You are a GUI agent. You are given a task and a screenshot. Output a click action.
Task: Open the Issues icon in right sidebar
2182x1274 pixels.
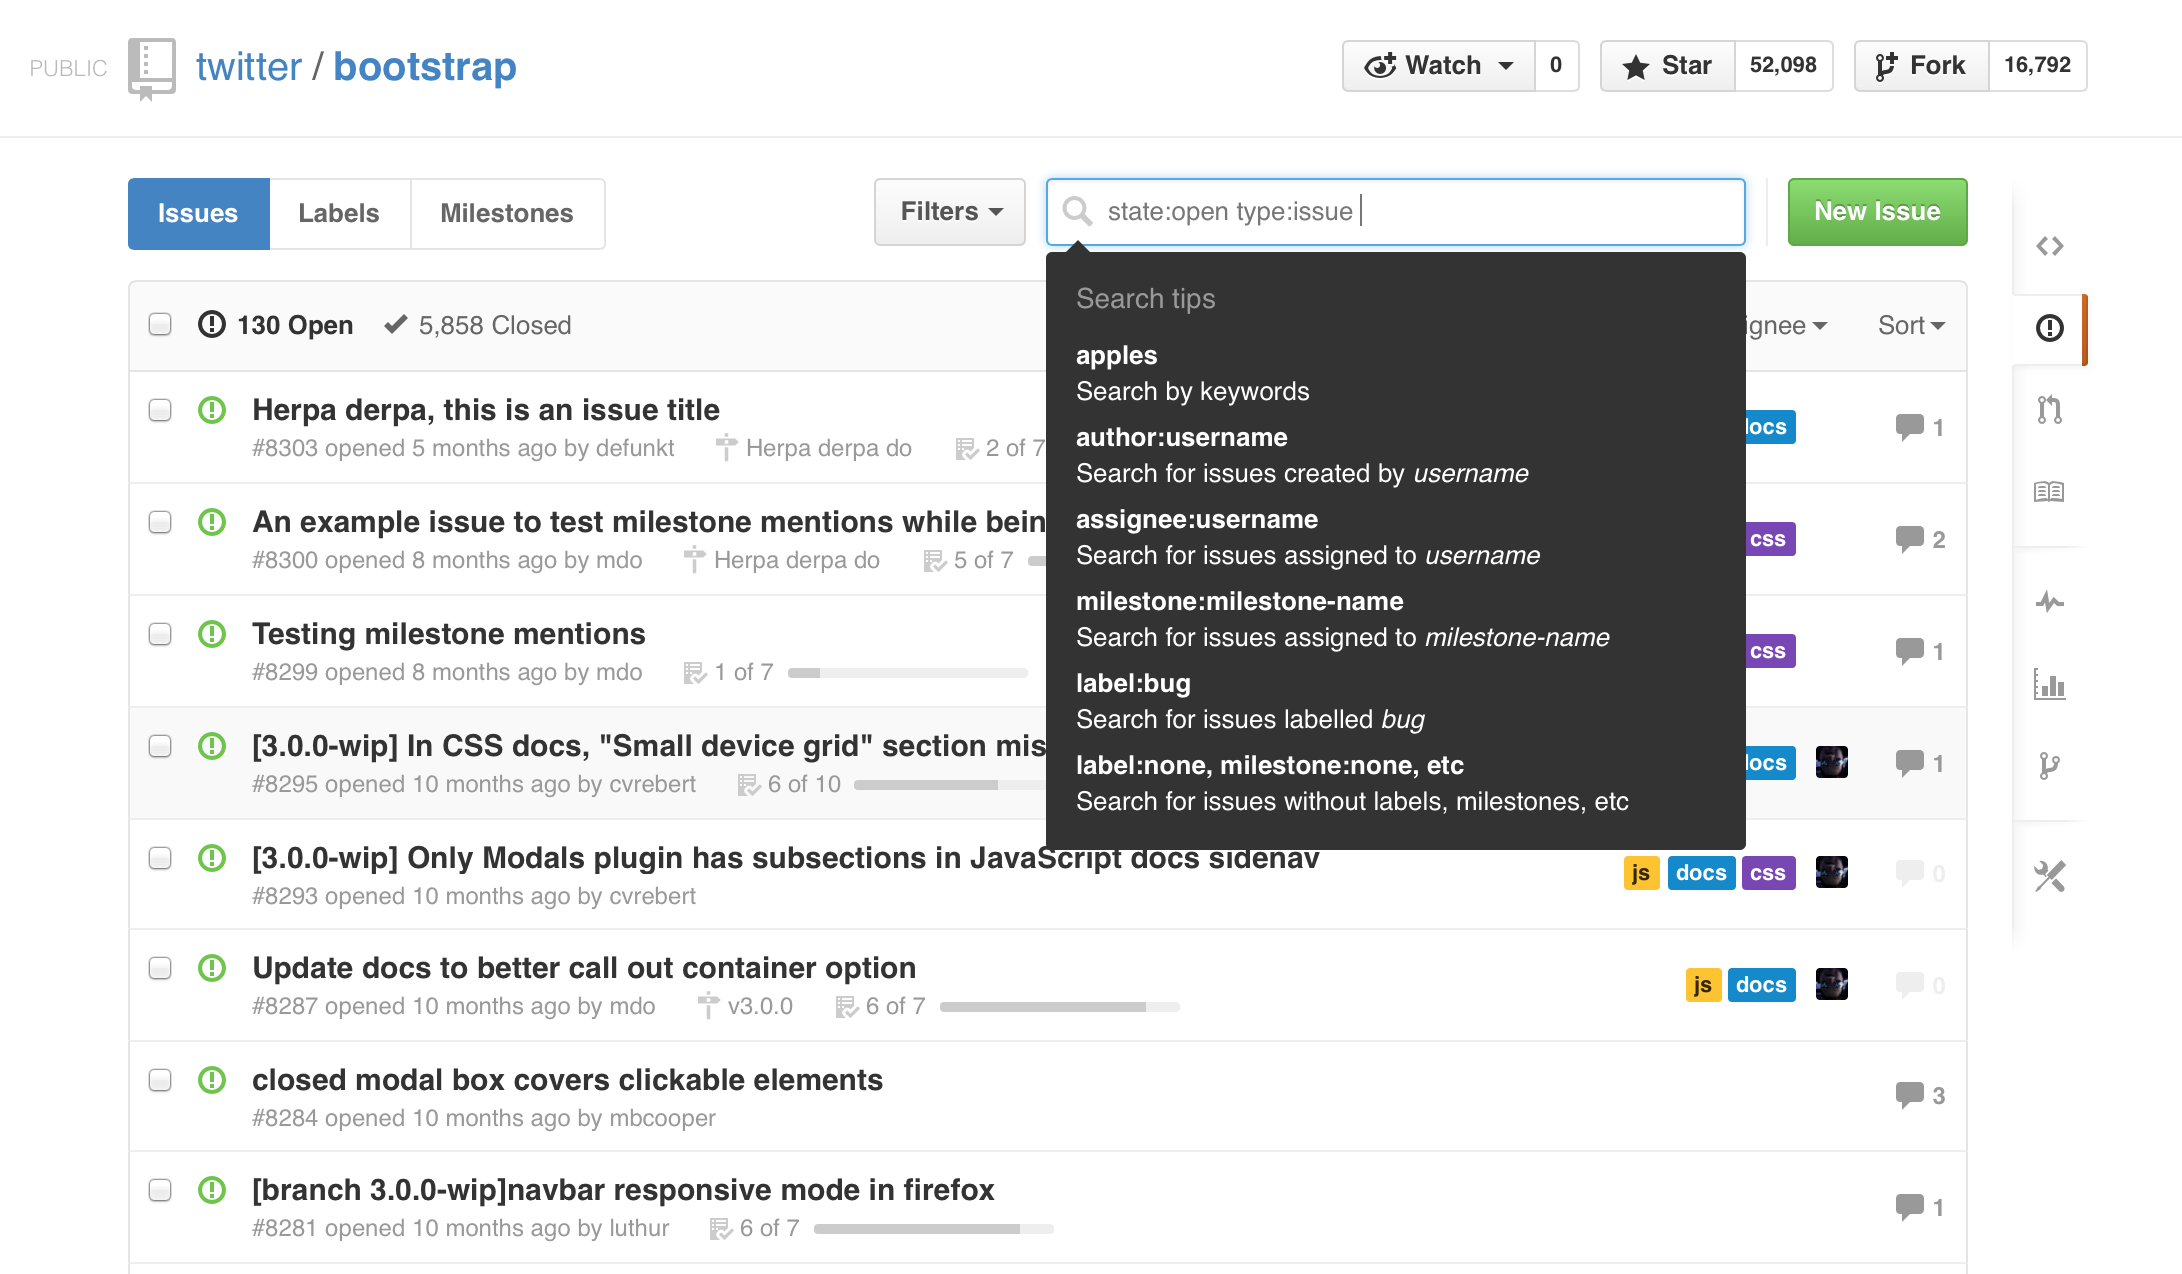click(2049, 328)
